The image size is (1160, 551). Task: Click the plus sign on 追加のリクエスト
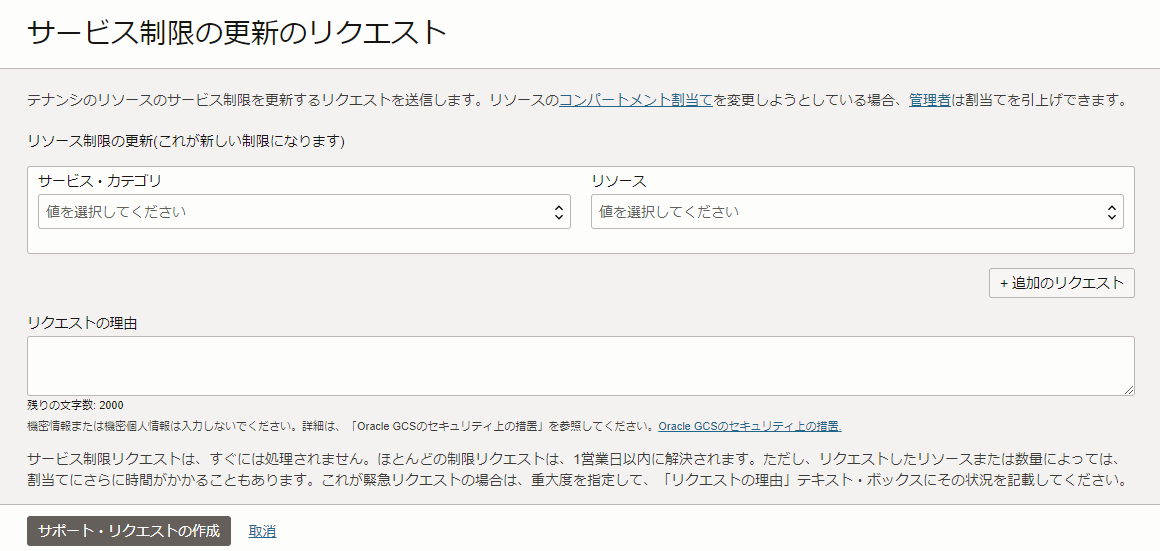click(1004, 283)
